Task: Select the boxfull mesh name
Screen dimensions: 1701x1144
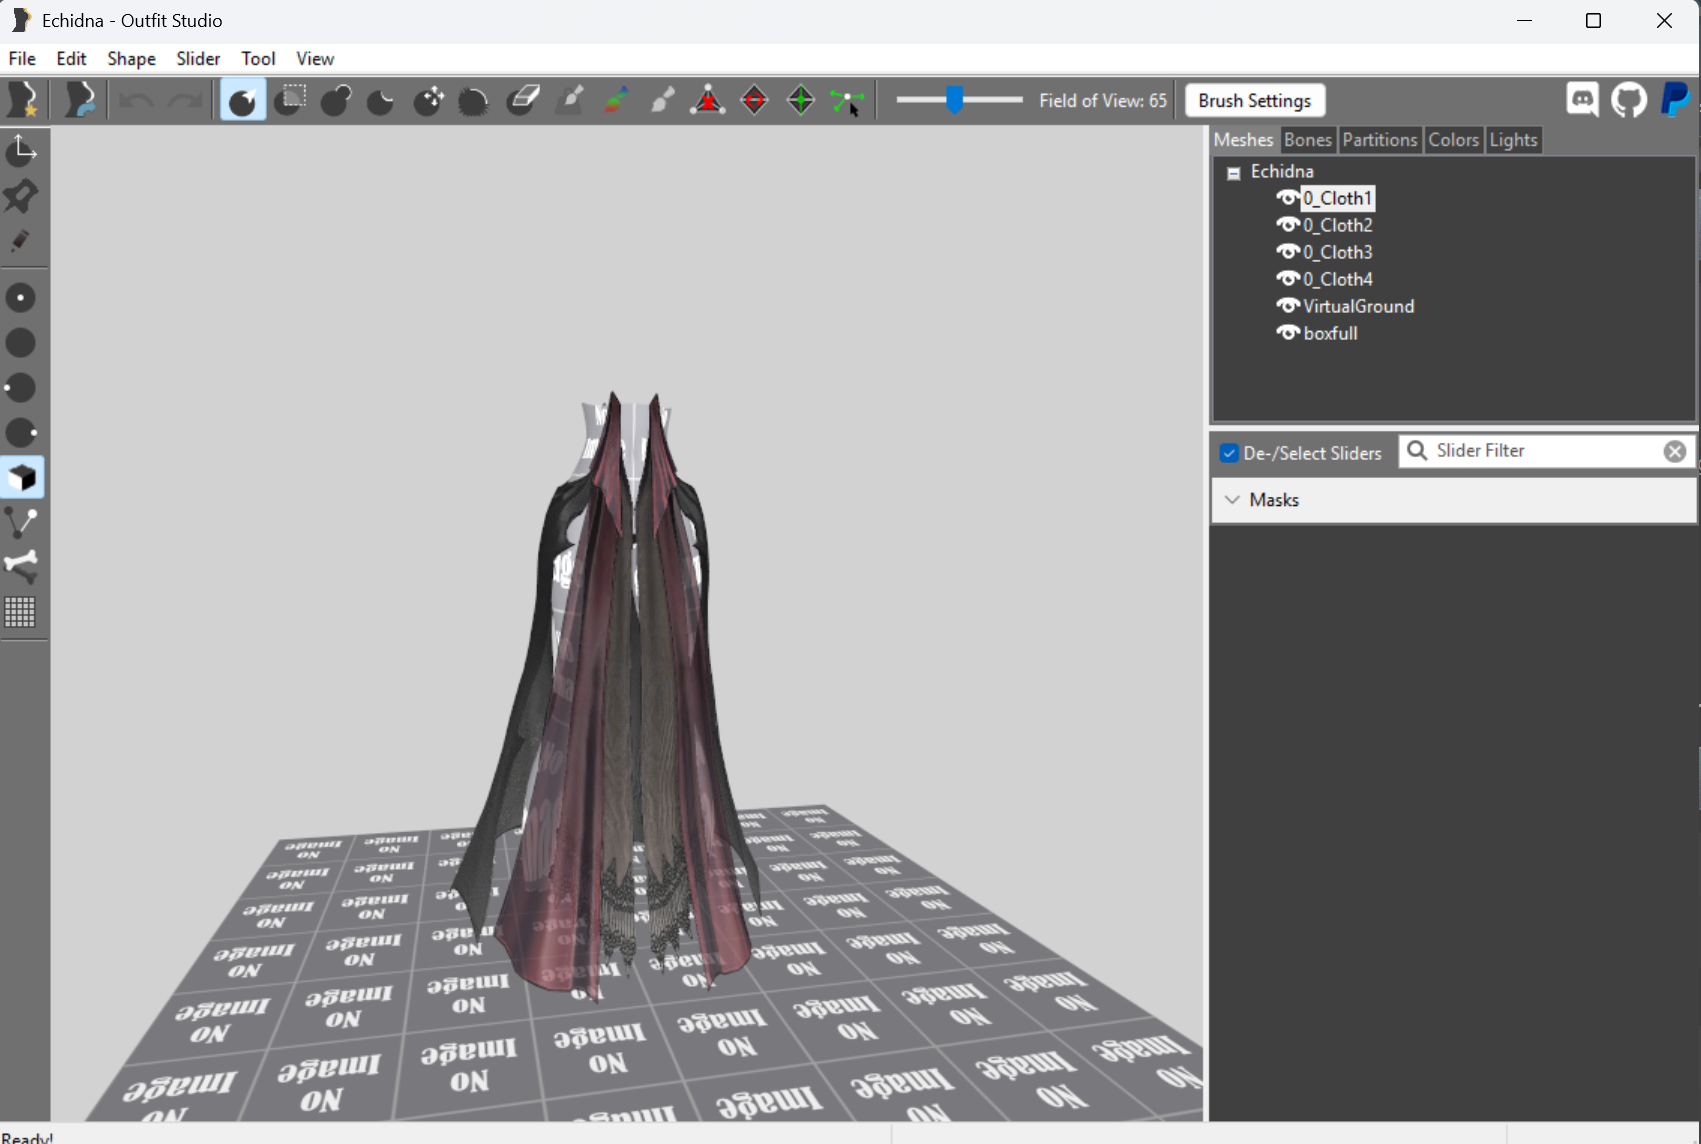Action: (1331, 333)
